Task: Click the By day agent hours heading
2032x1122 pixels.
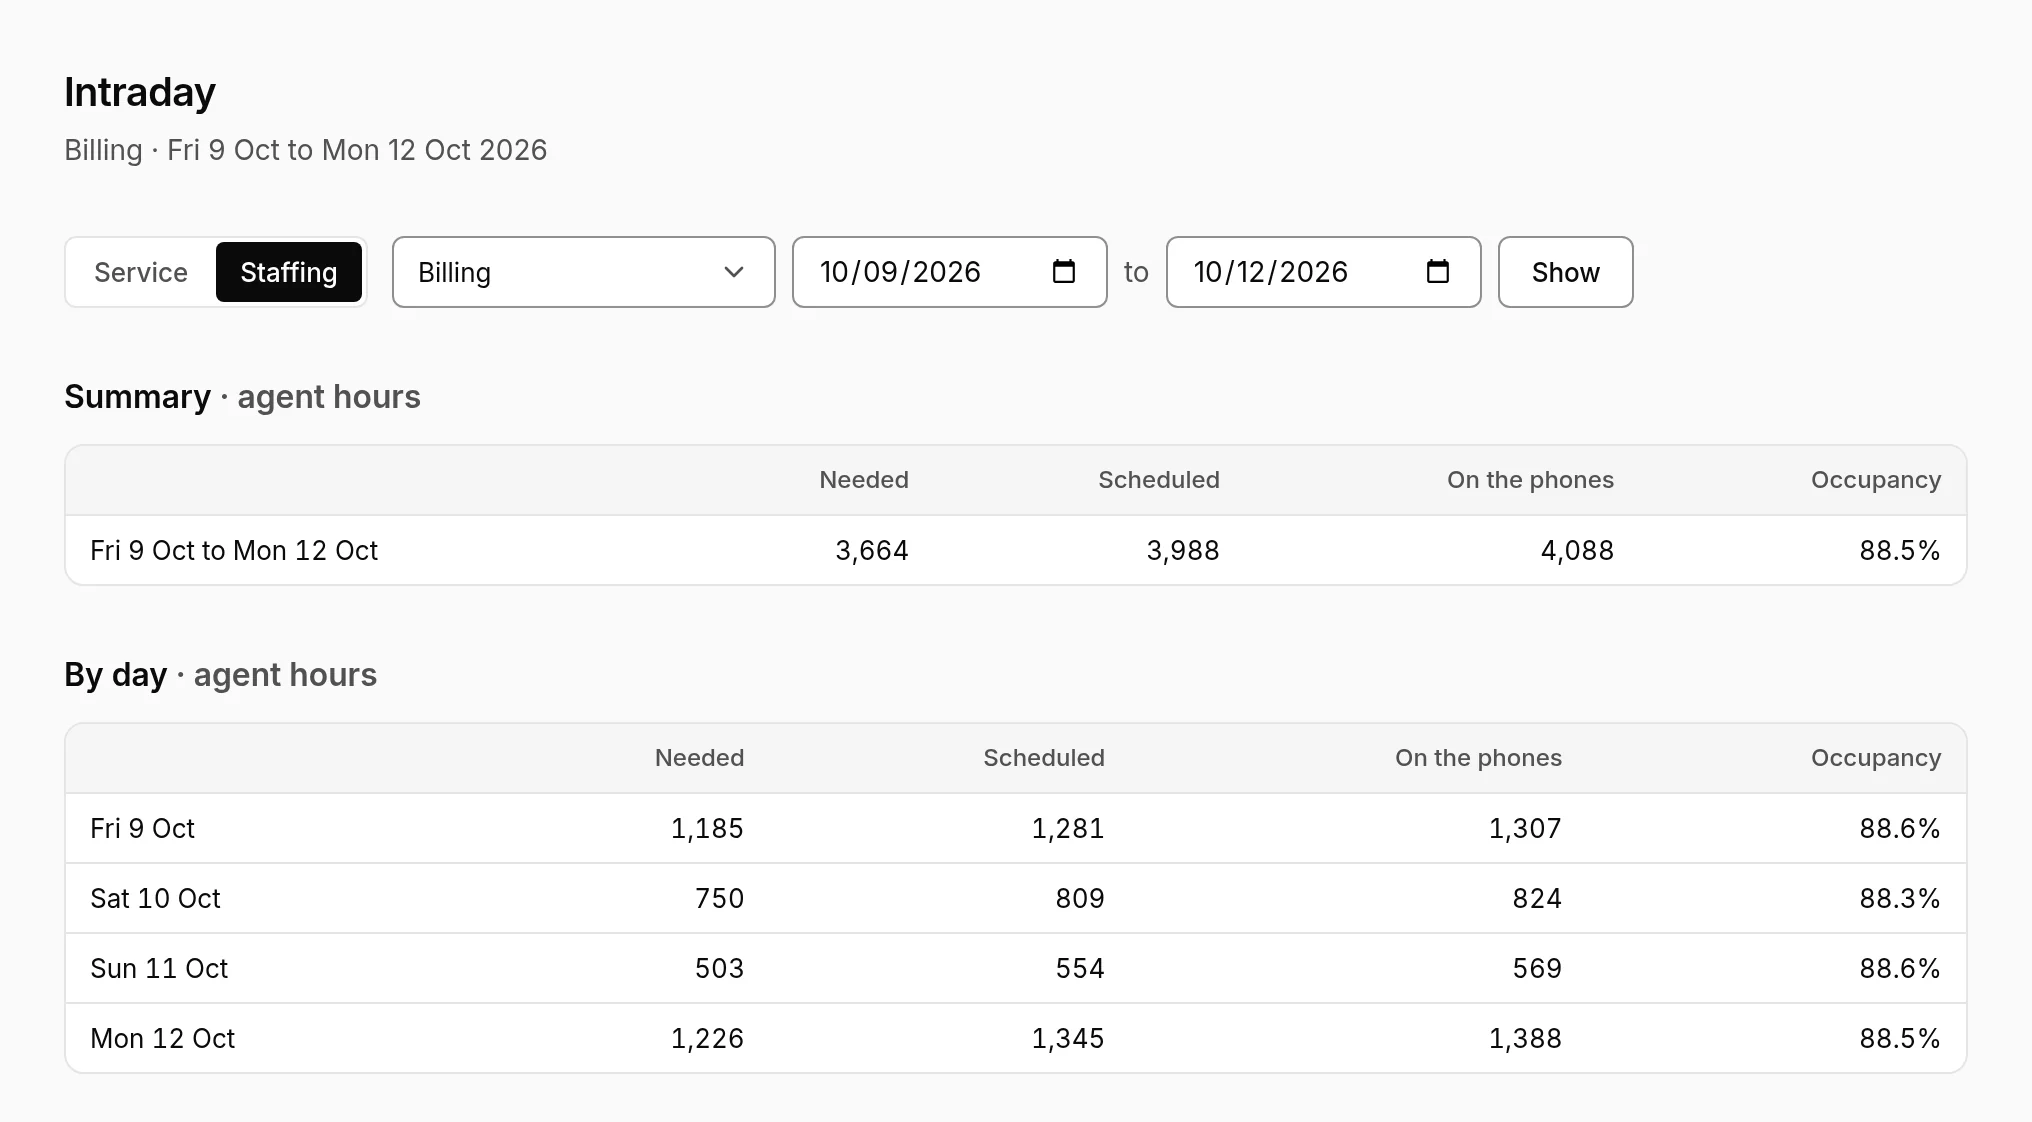Action: point(221,675)
